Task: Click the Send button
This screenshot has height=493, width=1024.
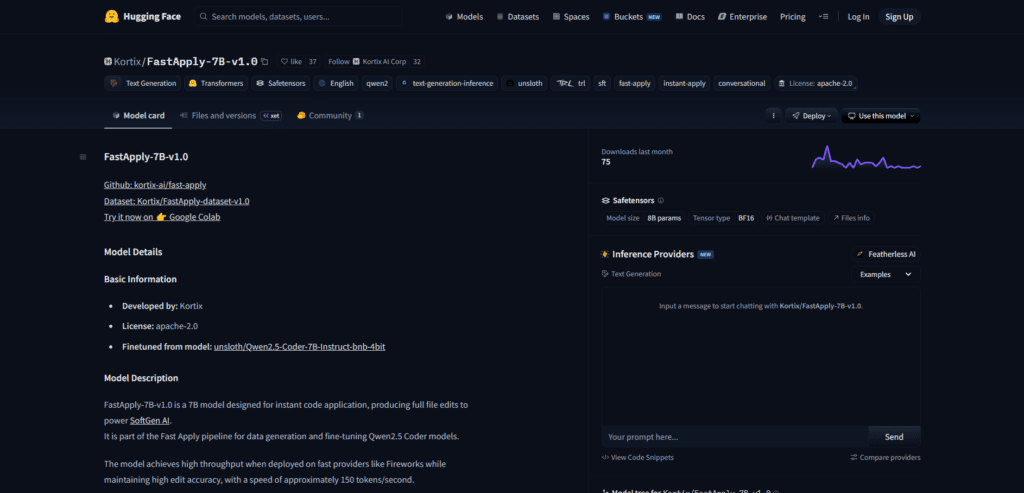Action: click(x=894, y=437)
